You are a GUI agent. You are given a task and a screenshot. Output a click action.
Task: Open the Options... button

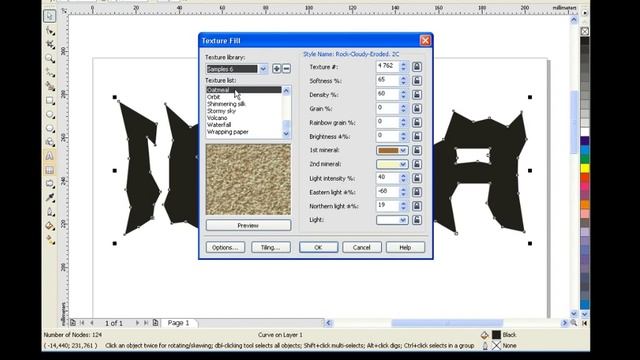(x=225, y=247)
